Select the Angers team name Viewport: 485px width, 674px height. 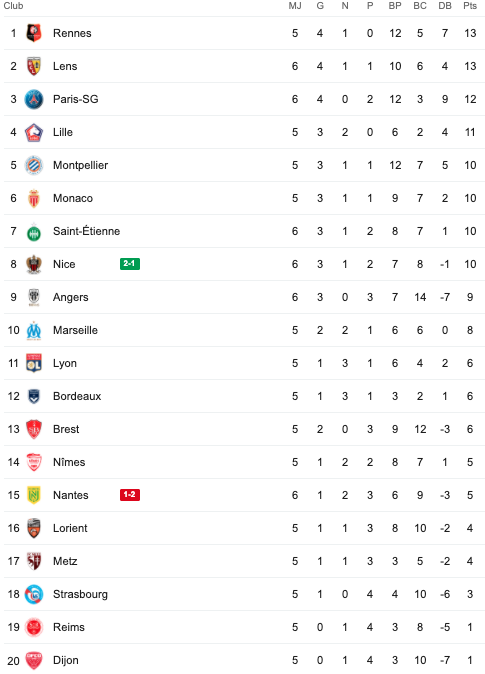[x=71, y=297]
